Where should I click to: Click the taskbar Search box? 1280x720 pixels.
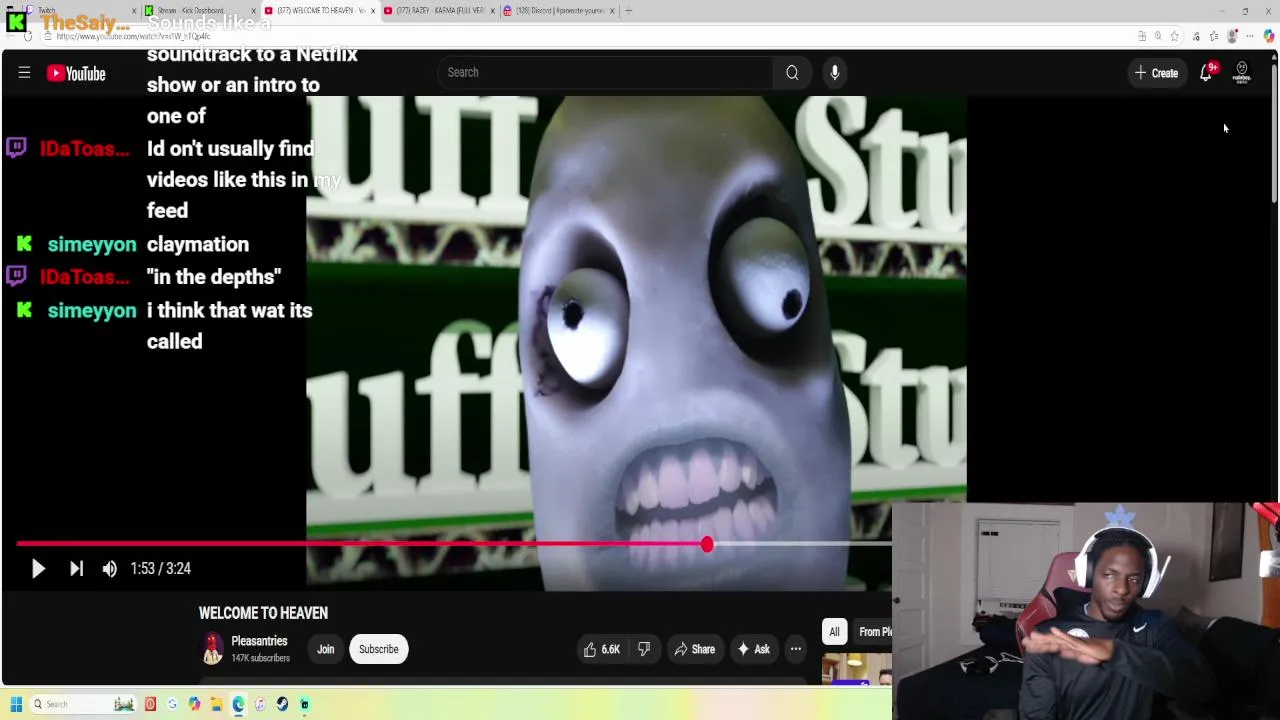(83, 704)
